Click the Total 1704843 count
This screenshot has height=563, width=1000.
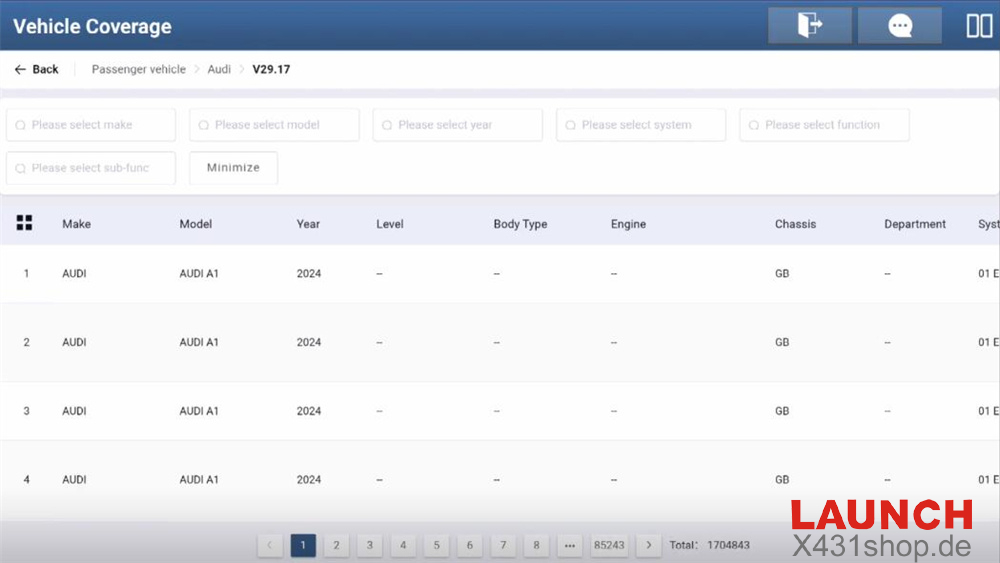click(x=709, y=545)
